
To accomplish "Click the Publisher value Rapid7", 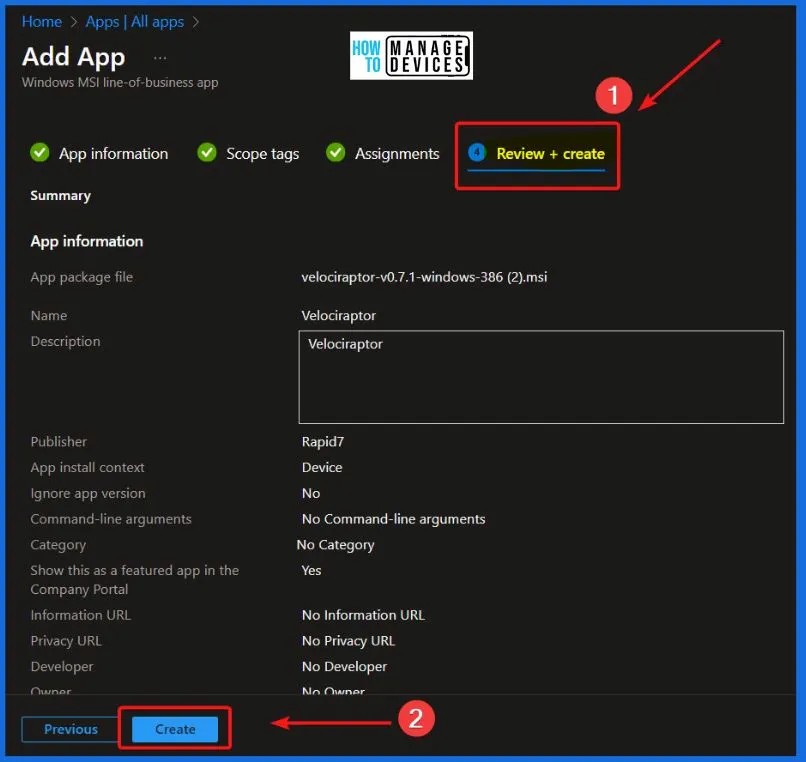I will [322, 442].
